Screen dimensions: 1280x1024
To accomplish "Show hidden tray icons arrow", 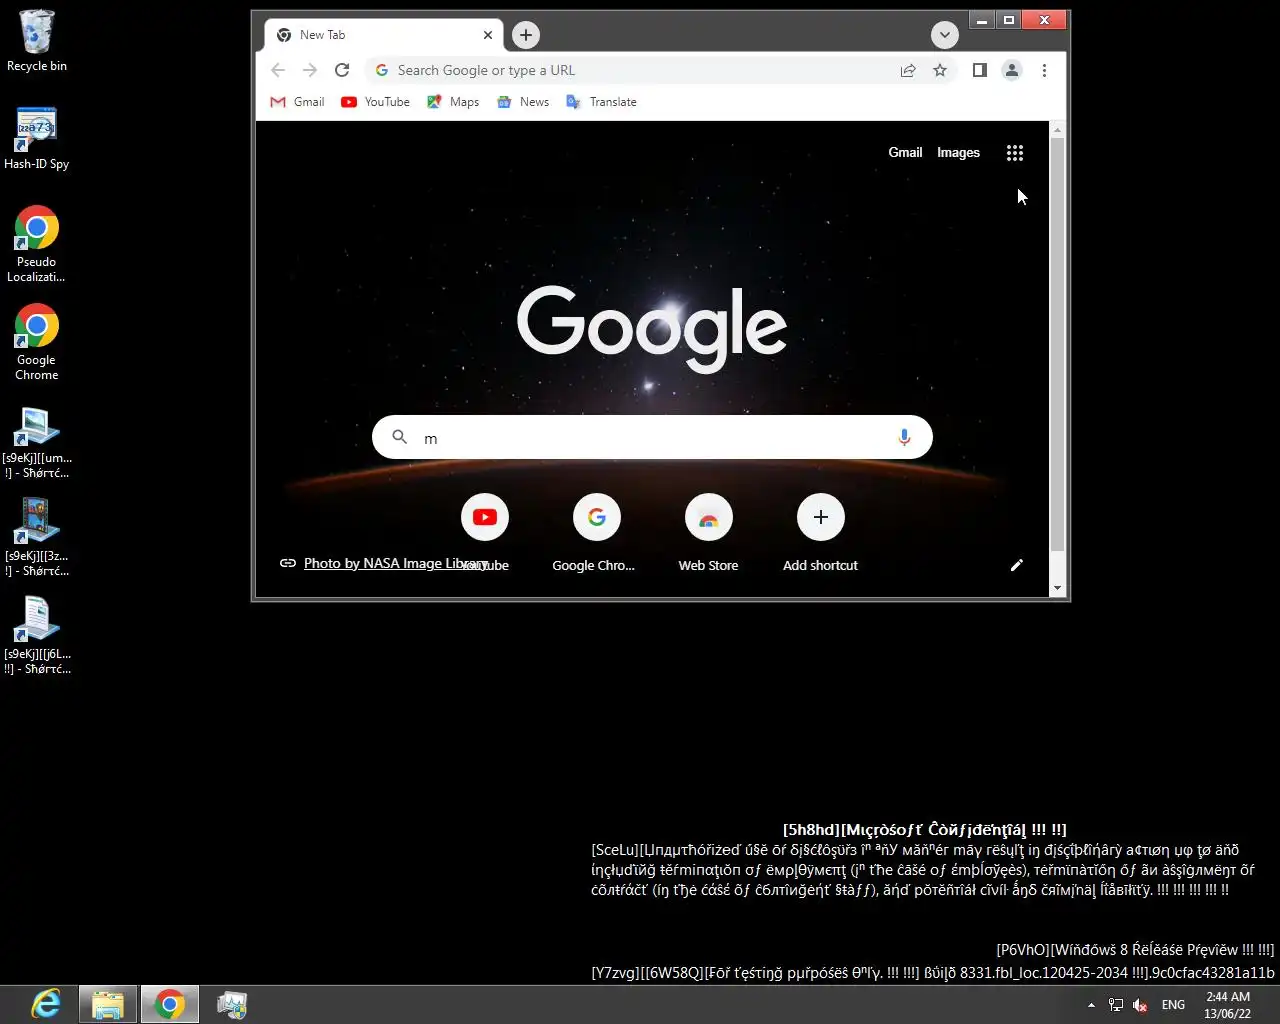I will (x=1091, y=1005).
